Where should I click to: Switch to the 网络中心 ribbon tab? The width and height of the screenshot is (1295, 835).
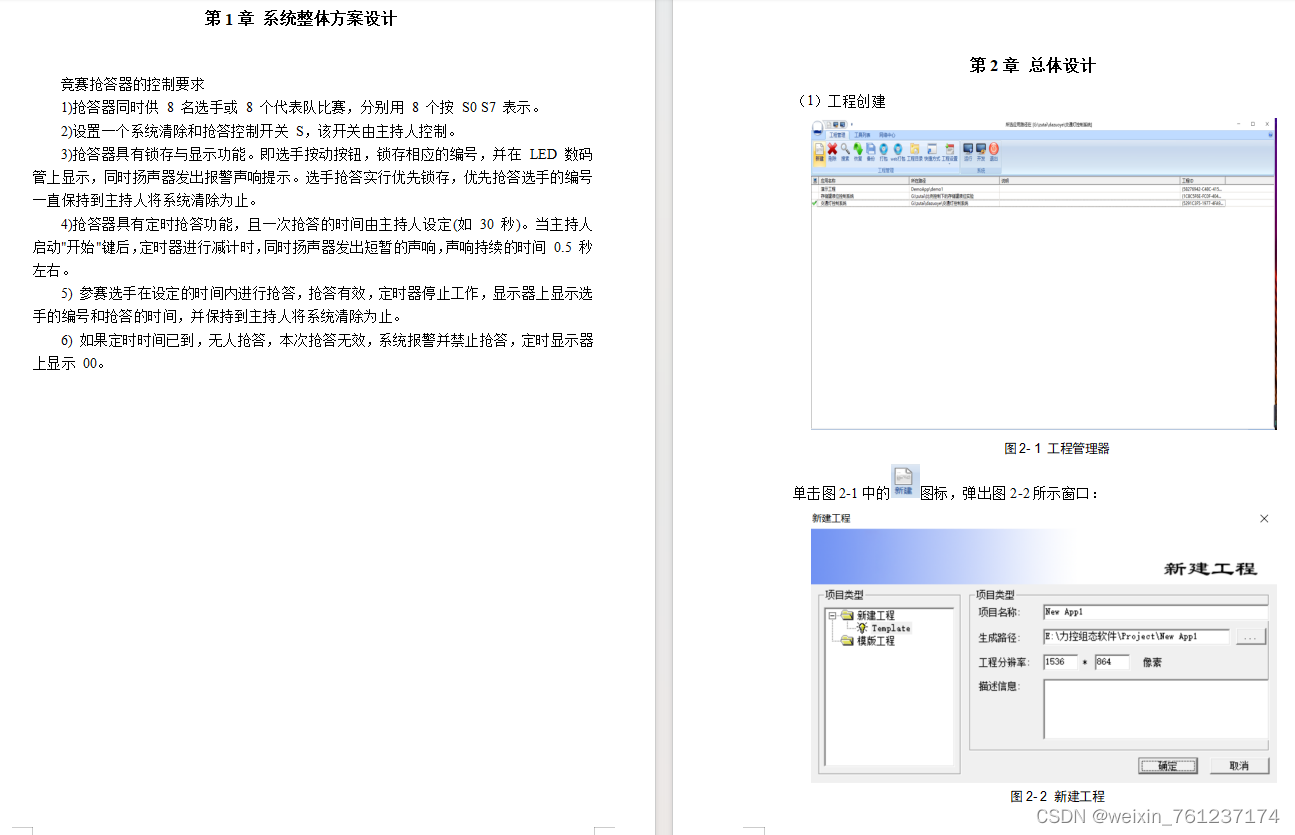[x=887, y=135]
